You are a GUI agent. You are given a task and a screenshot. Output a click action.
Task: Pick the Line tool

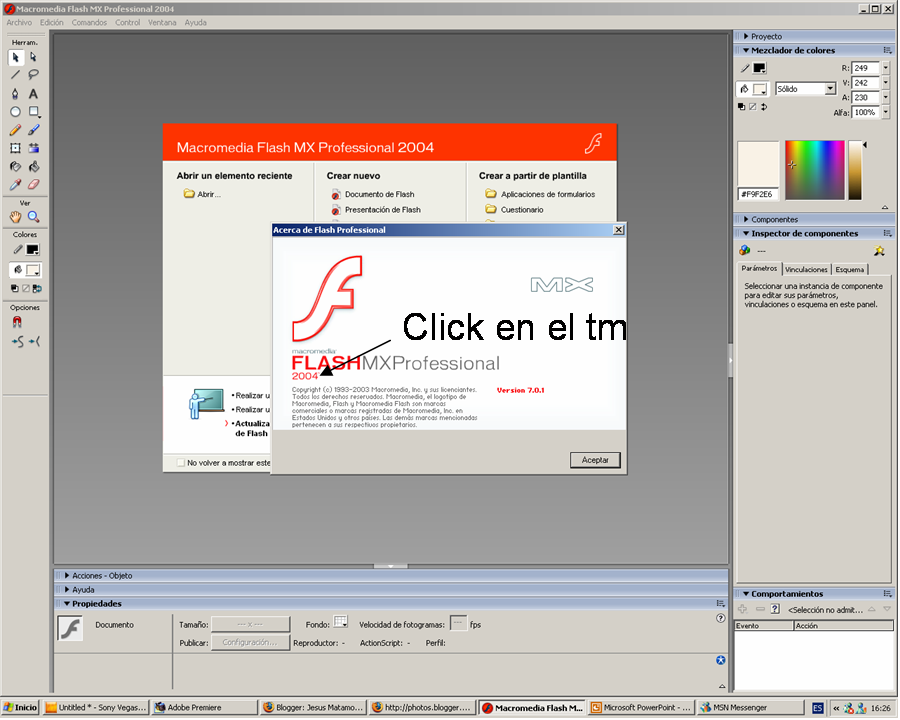click(x=15, y=75)
